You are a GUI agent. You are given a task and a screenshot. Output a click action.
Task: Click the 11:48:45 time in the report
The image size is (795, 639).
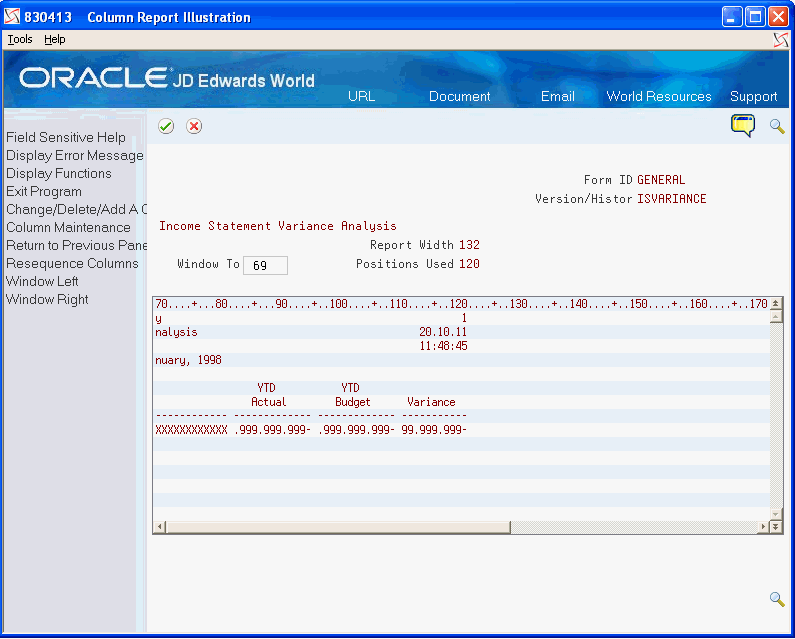tap(443, 346)
